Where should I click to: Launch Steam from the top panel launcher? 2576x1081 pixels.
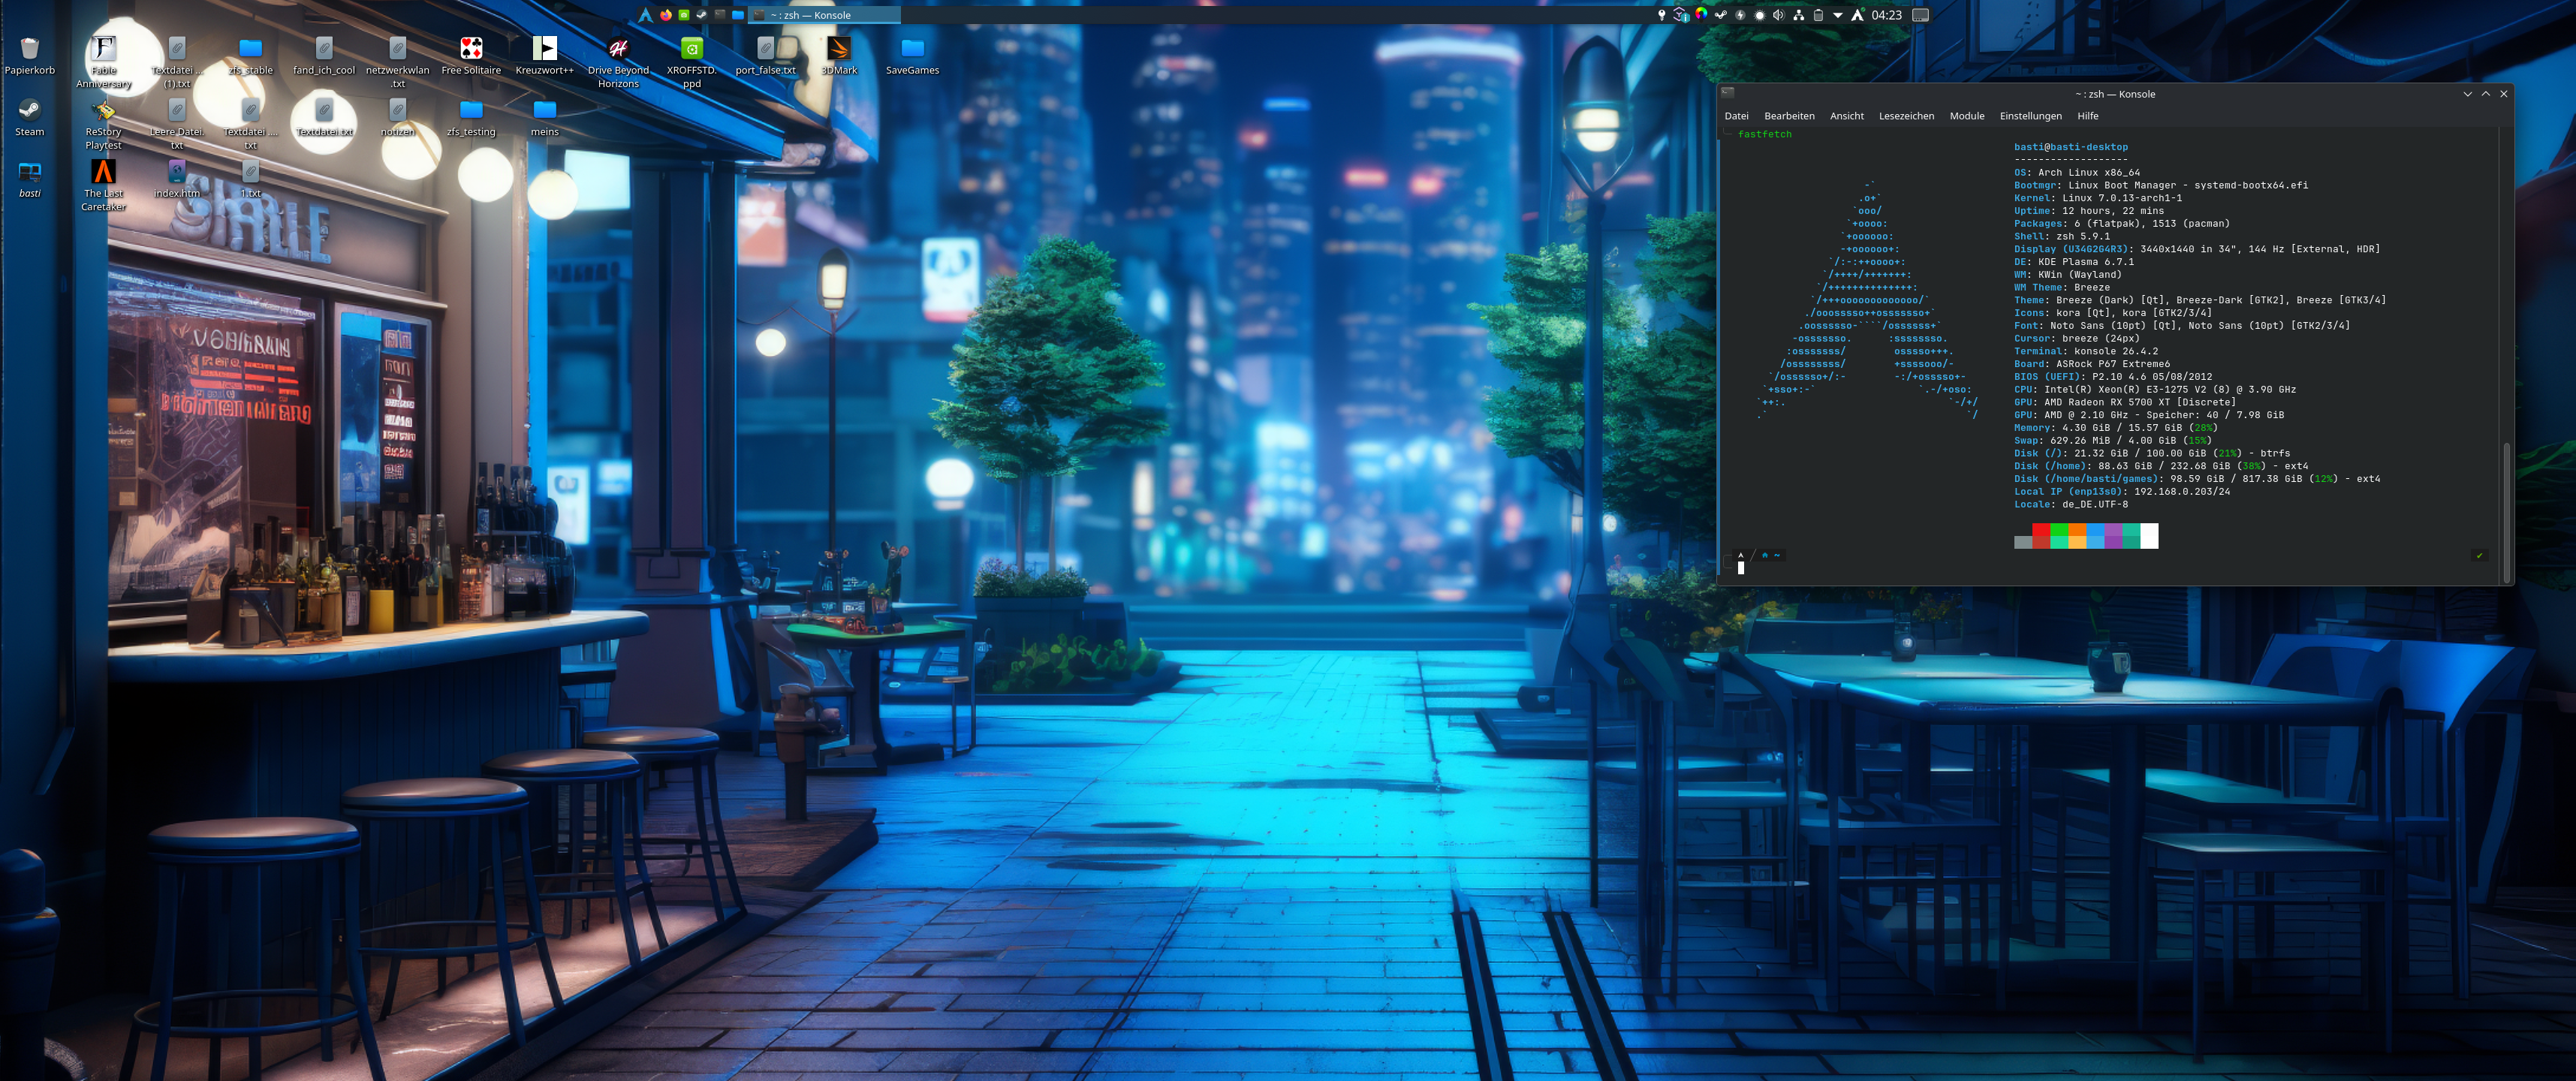point(702,15)
